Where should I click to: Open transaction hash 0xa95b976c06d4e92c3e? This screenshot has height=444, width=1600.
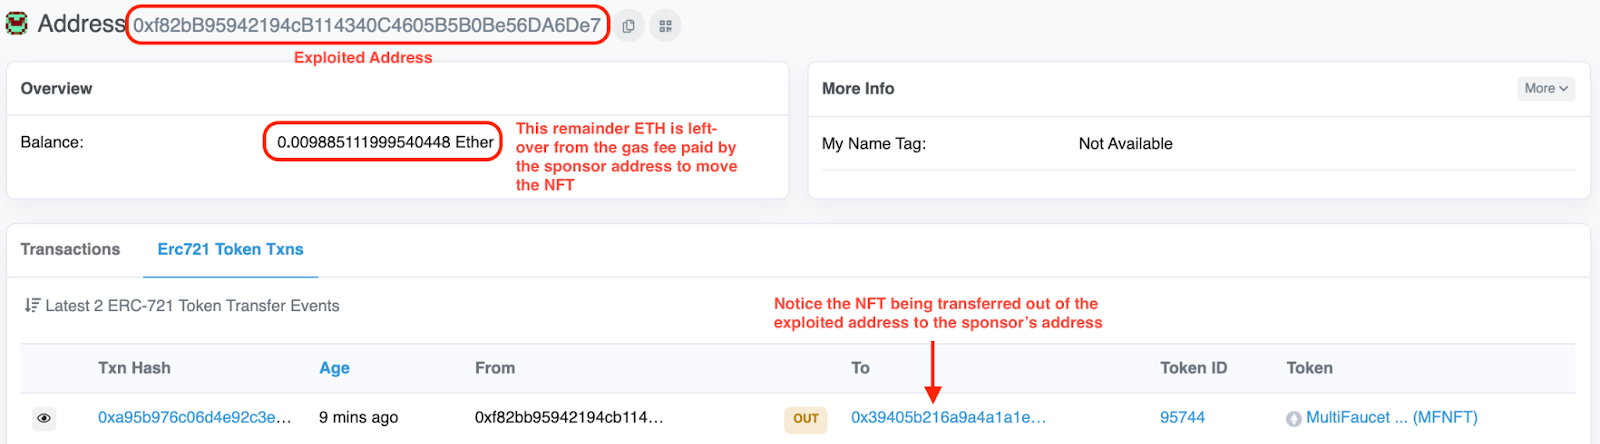click(195, 417)
